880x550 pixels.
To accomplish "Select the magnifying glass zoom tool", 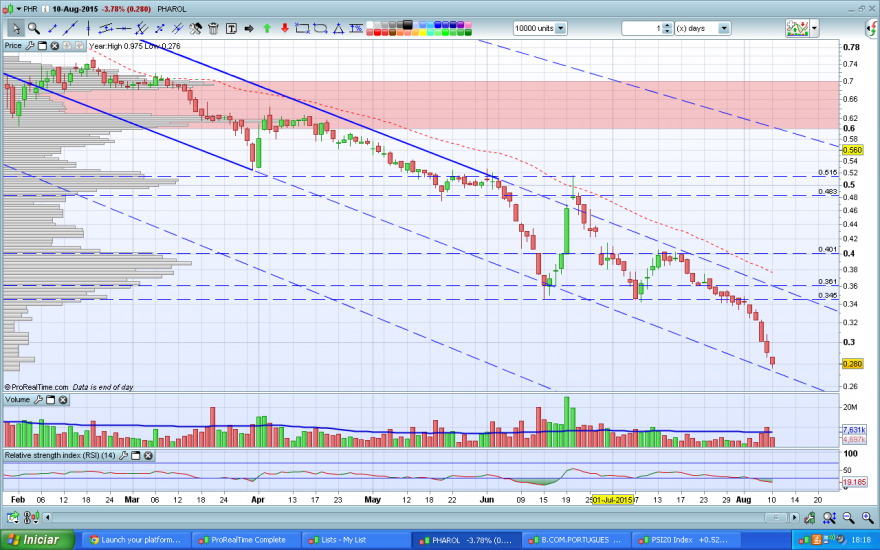I will pyautogui.click(x=34, y=28).
